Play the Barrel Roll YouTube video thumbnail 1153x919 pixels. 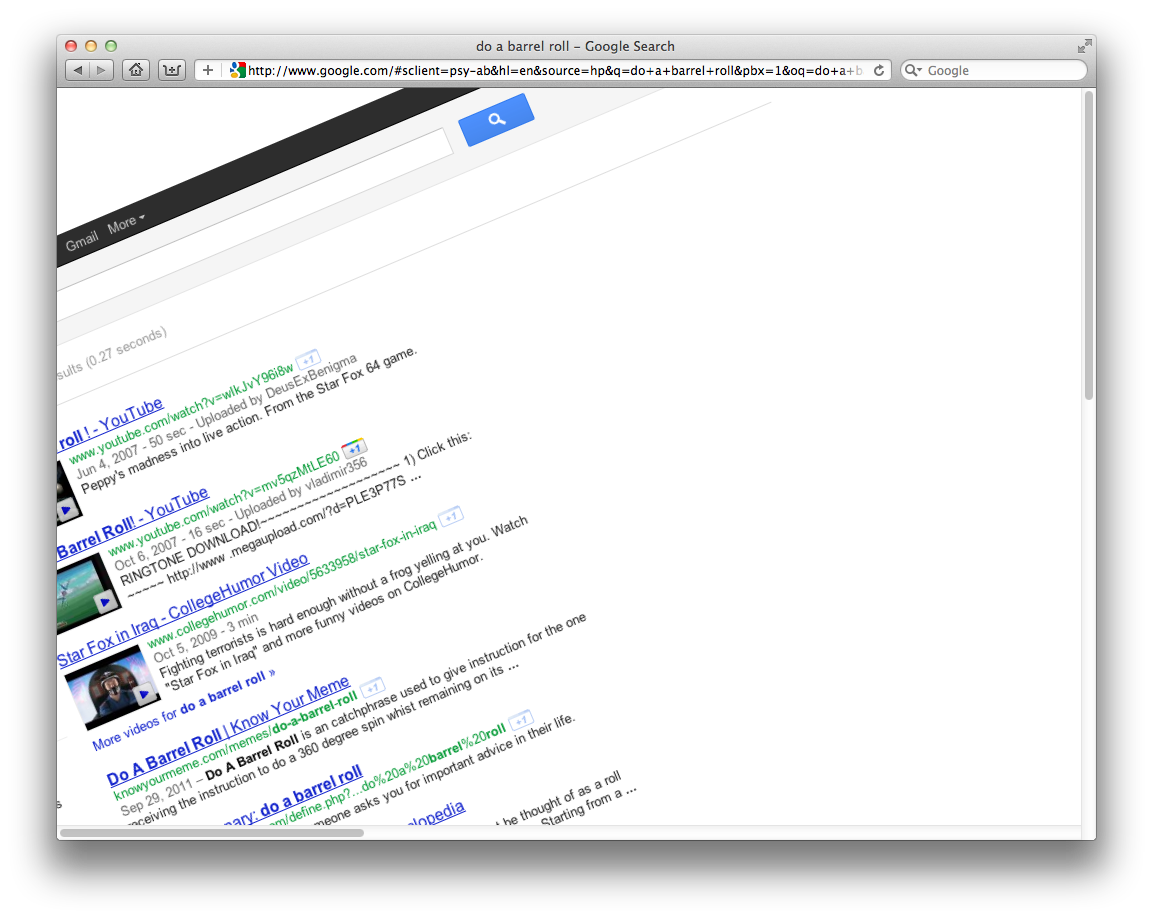pyautogui.click(x=87, y=593)
